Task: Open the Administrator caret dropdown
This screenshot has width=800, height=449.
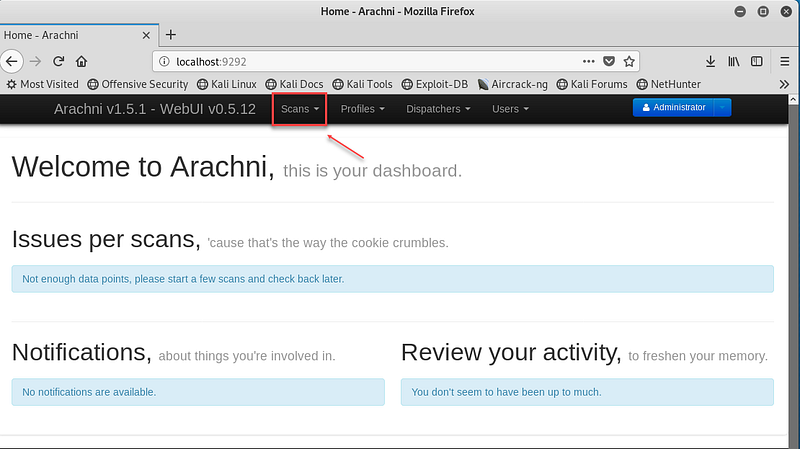Action: [x=722, y=108]
